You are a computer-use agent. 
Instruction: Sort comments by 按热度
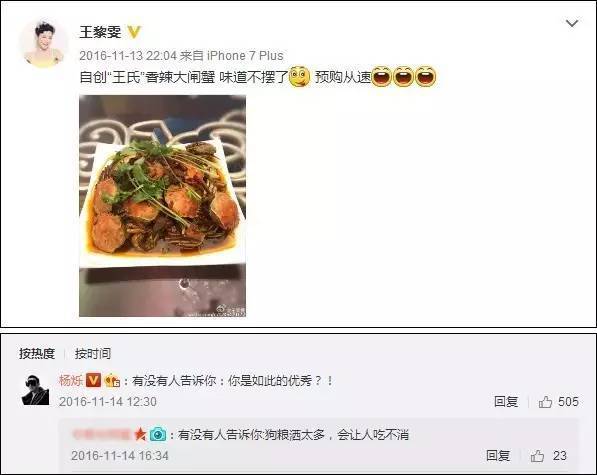pos(37,354)
